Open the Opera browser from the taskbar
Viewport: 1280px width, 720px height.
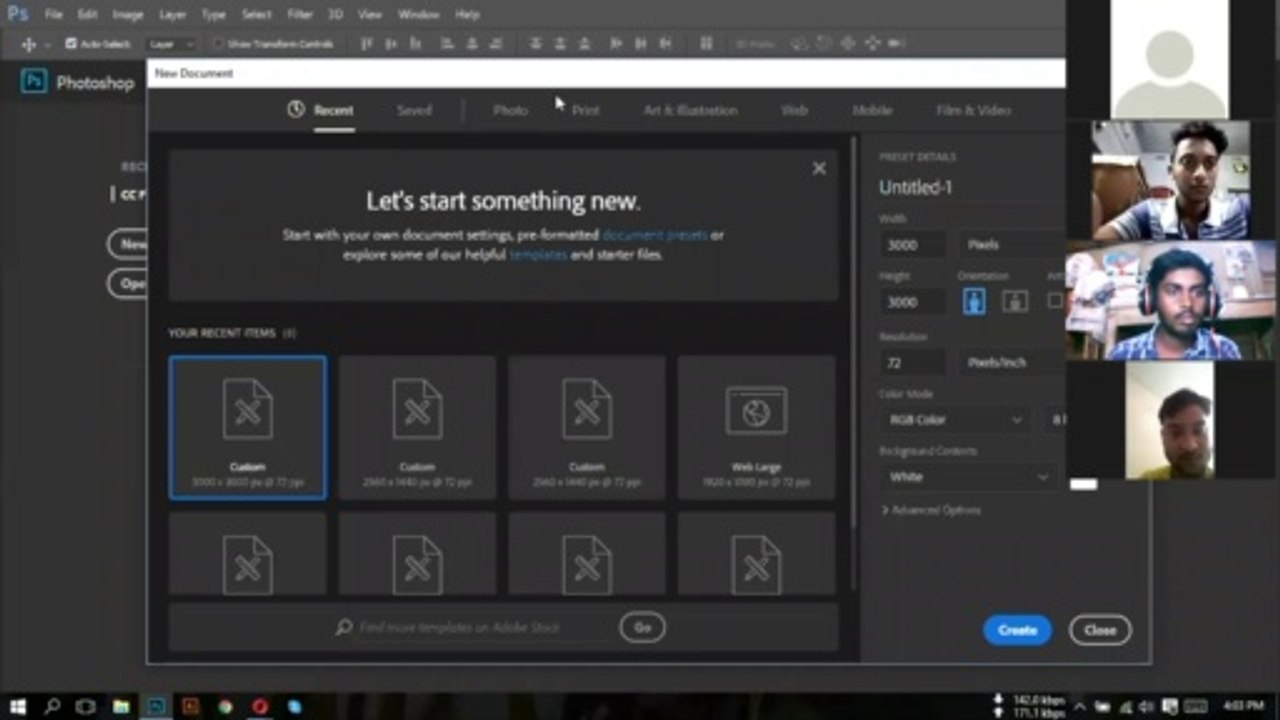coord(260,706)
